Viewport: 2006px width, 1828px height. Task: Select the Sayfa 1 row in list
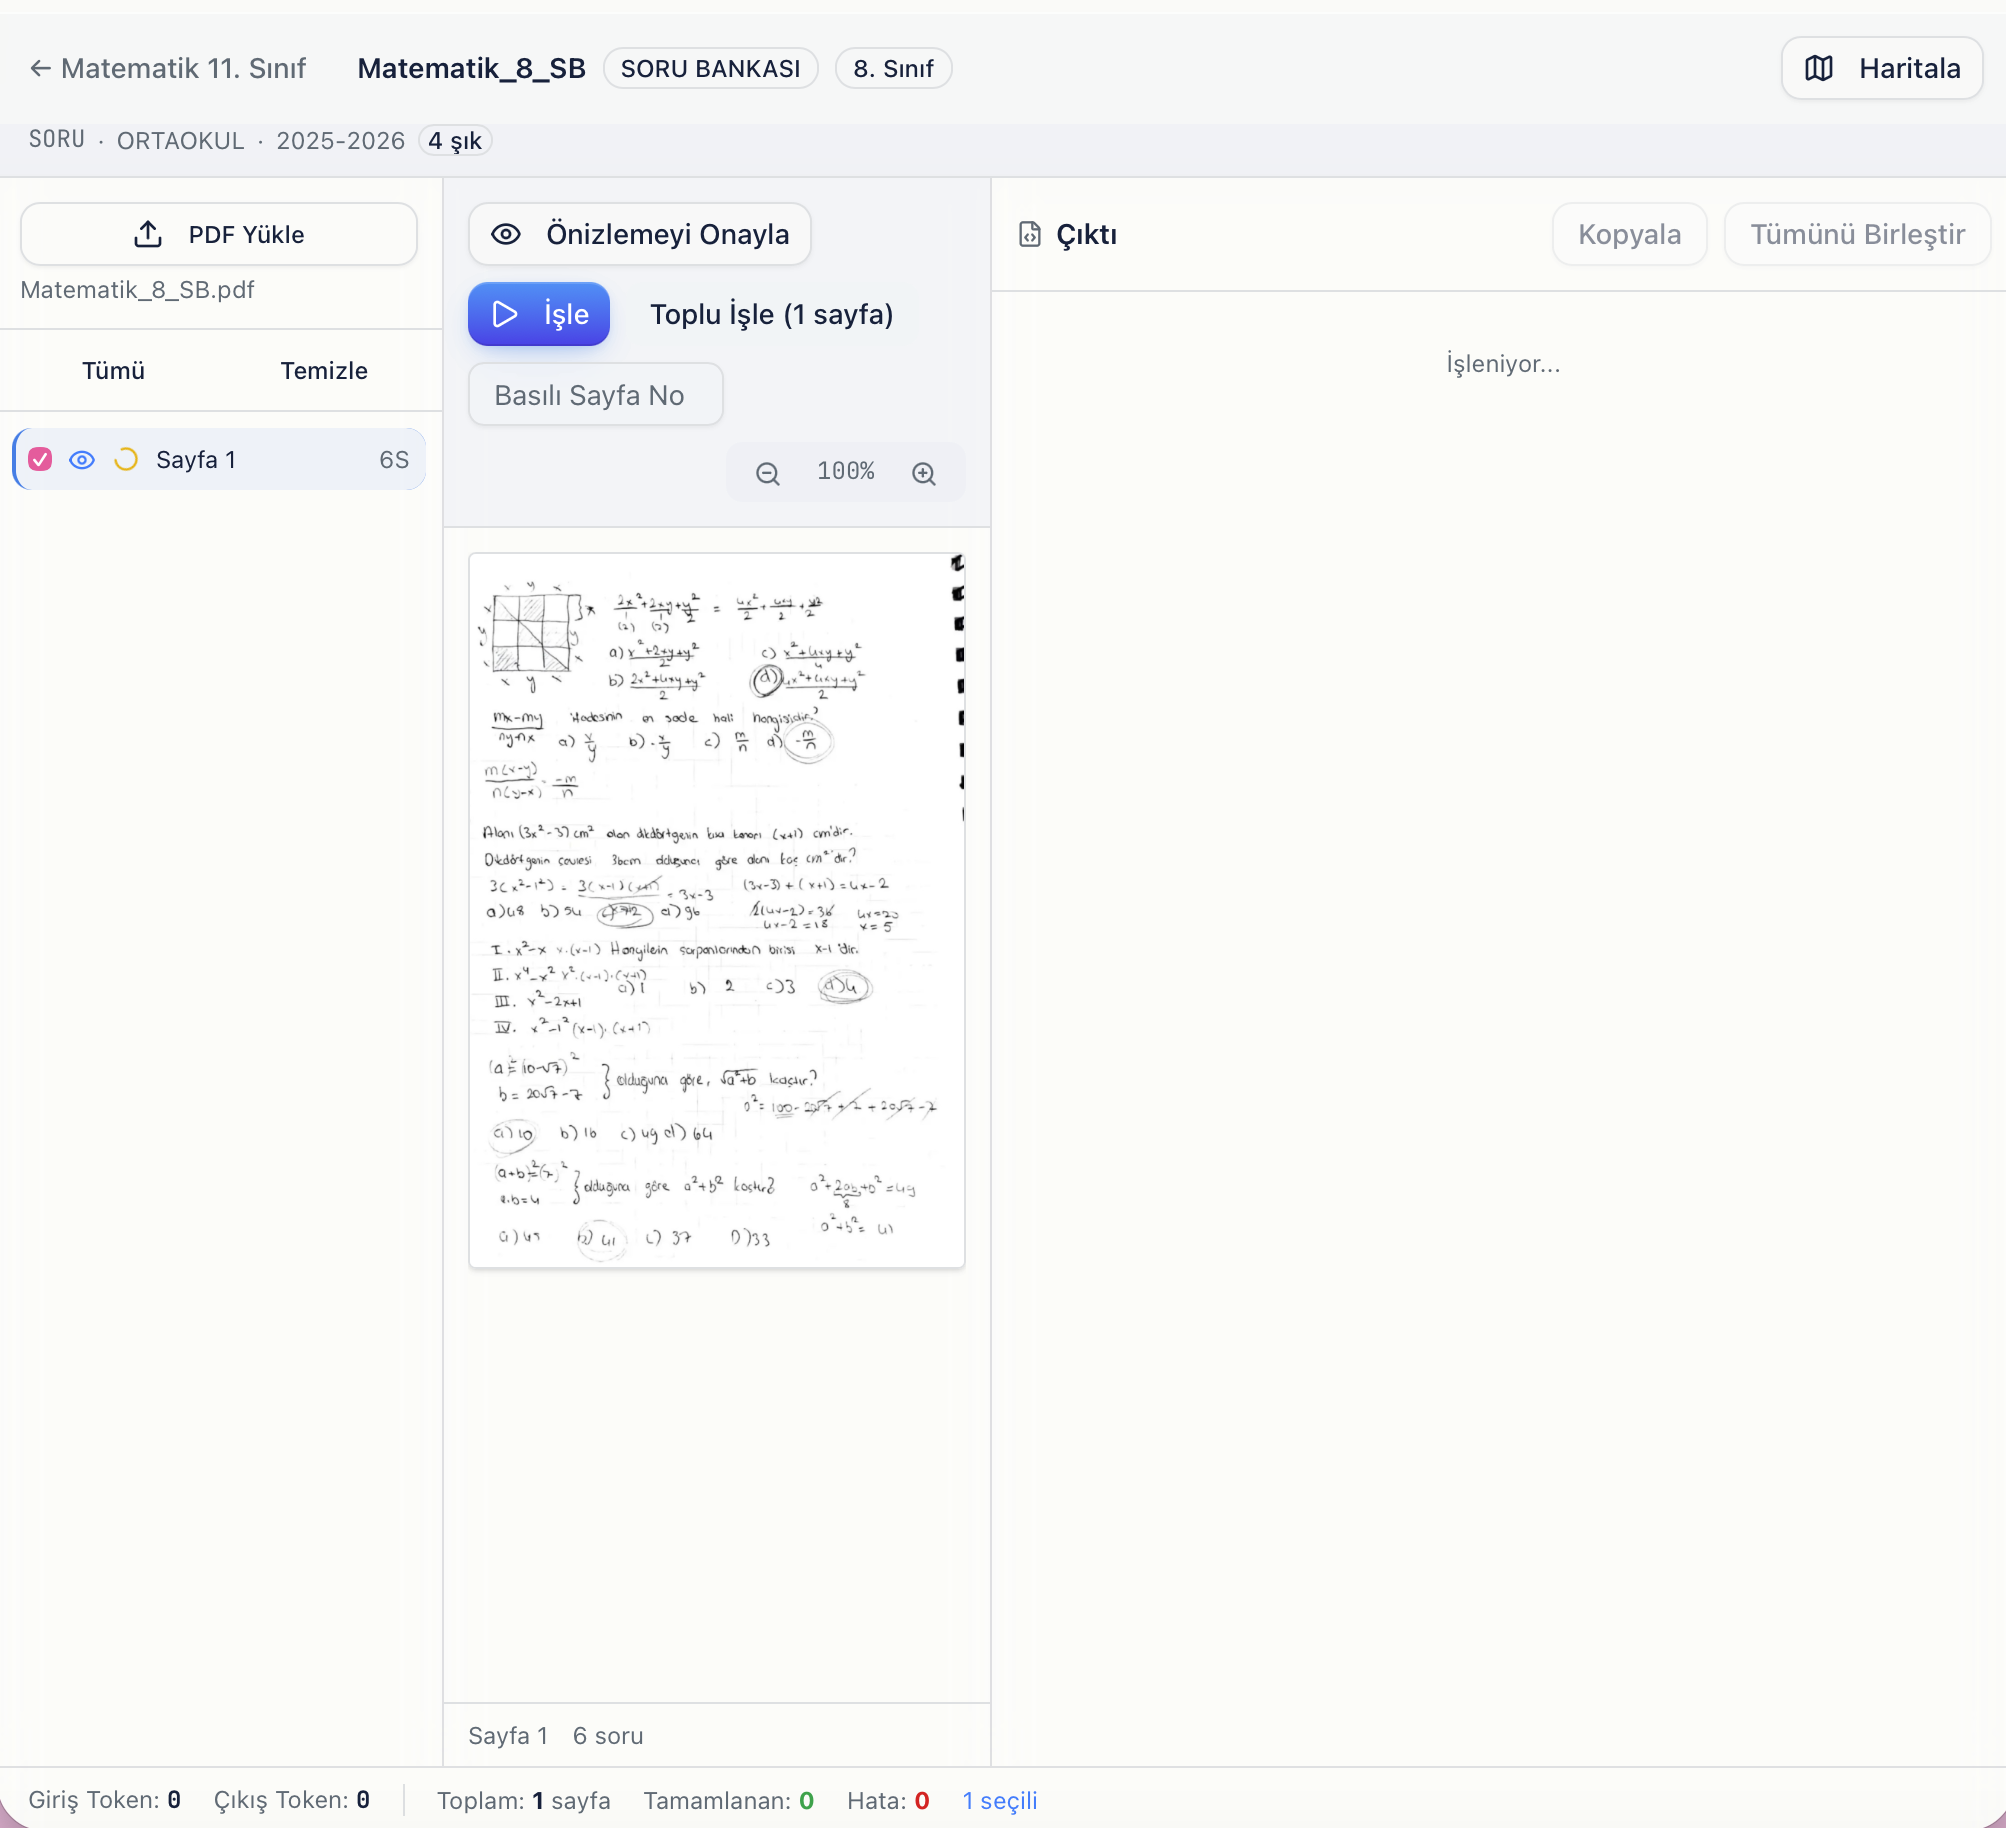pos(219,459)
